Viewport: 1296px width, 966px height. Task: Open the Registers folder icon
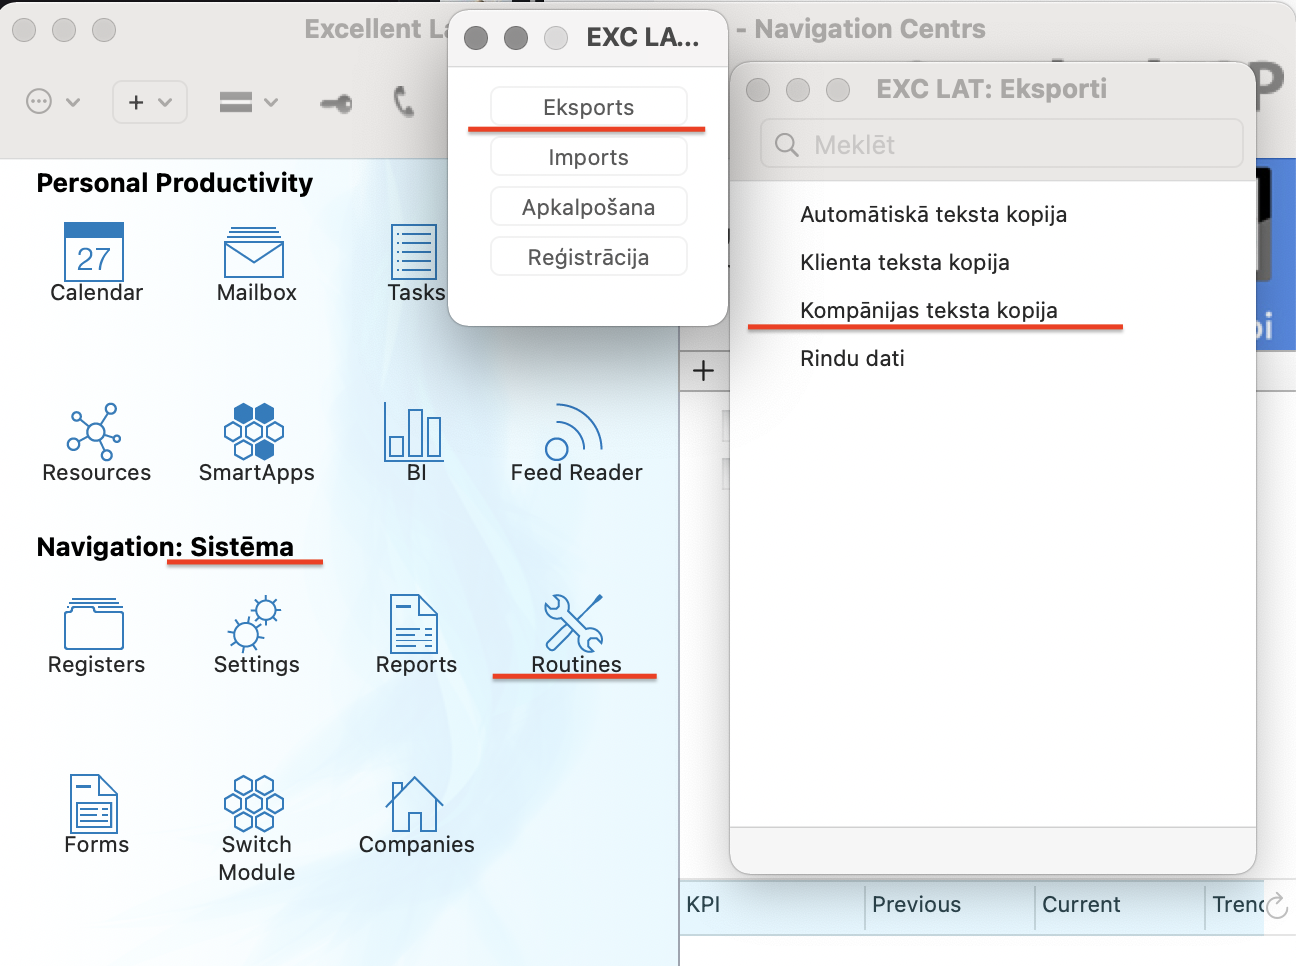point(95,625)
